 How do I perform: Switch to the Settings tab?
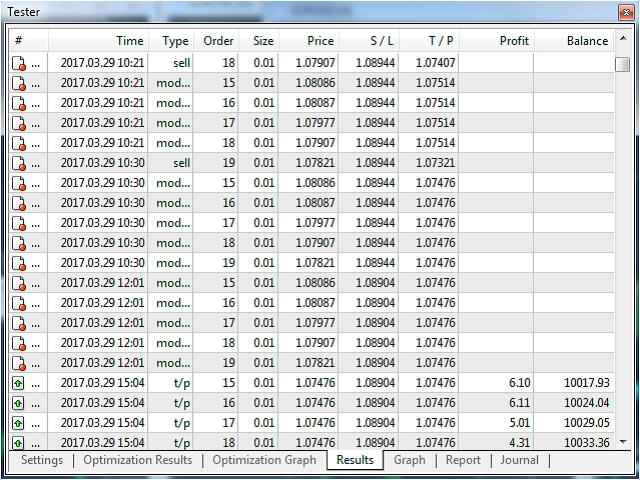[x=41, y=460]
